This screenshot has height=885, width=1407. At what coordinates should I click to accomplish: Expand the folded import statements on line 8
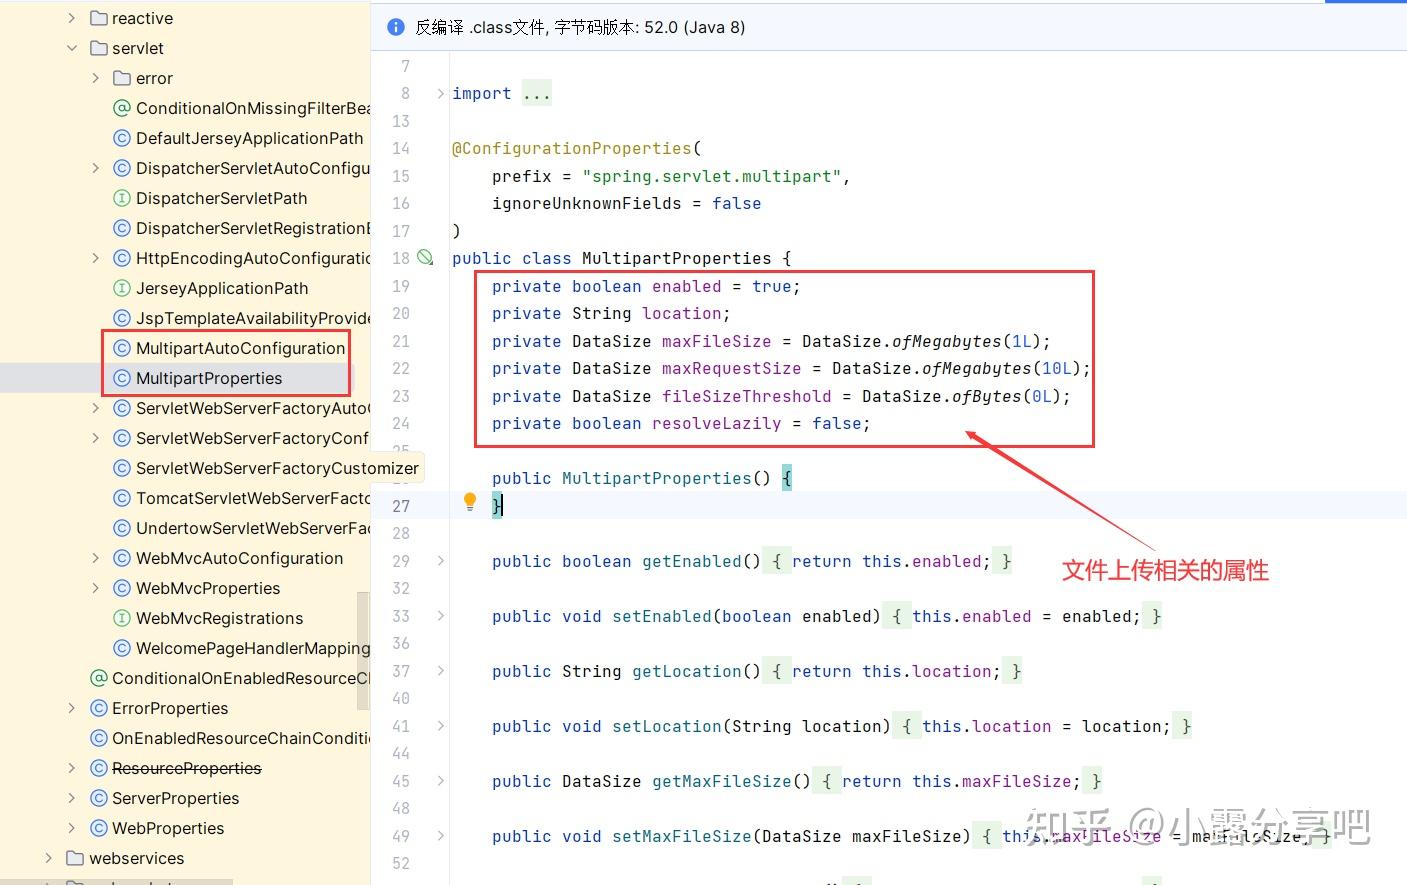point(440,92)
